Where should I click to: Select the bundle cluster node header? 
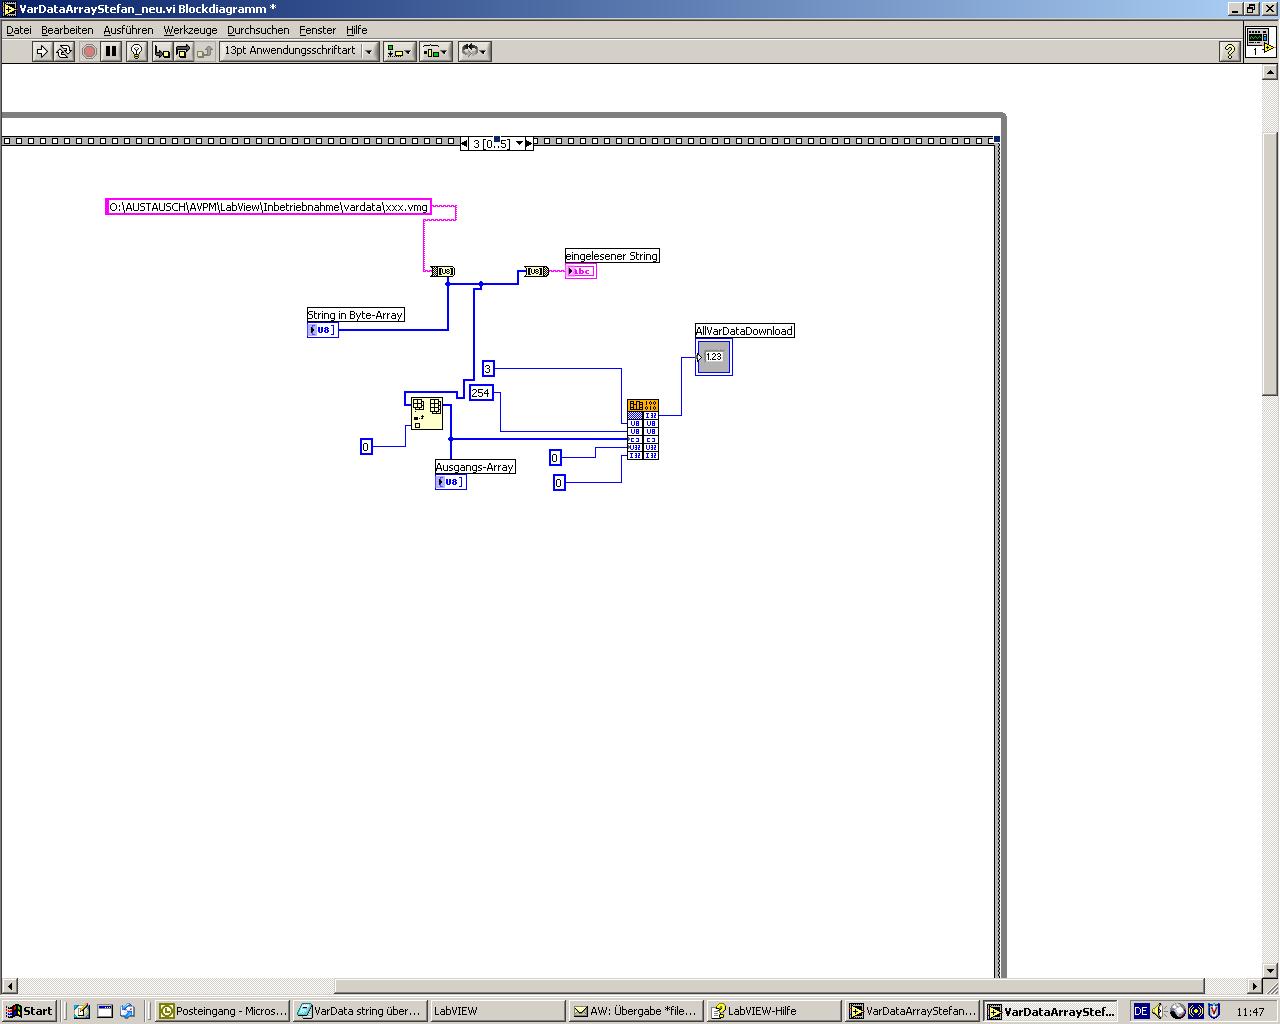(643, 405)
